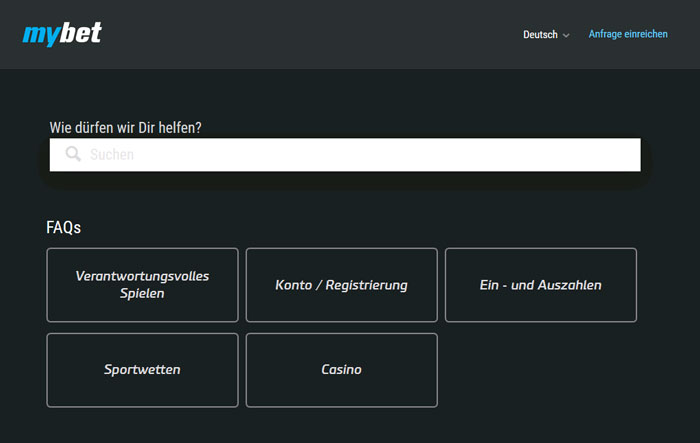Click the magnifying glass search icon
This screenshot has height=443, width=700.
point(73,154)
